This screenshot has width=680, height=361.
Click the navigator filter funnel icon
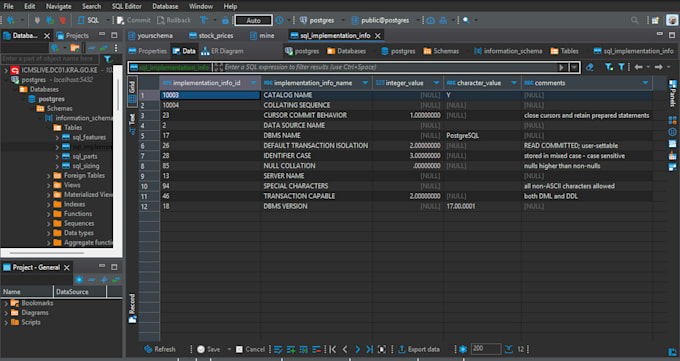click(x=108, y=59)
